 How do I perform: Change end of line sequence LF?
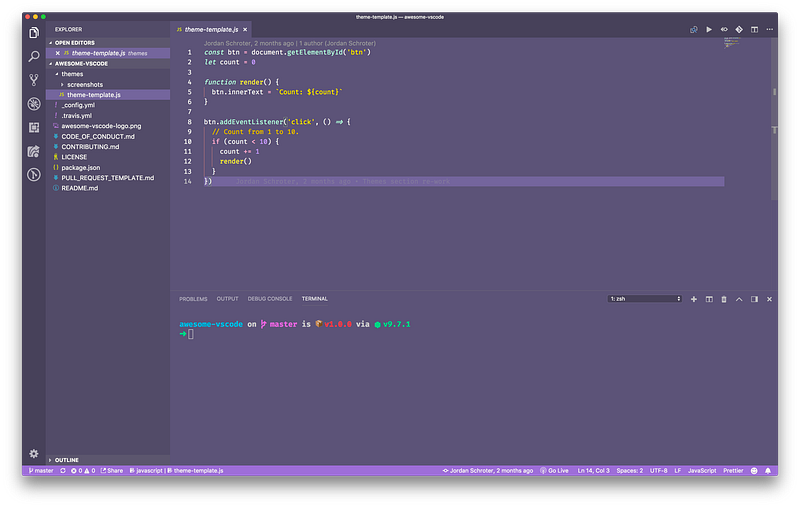pyautogui.click(x=678, y=471)
